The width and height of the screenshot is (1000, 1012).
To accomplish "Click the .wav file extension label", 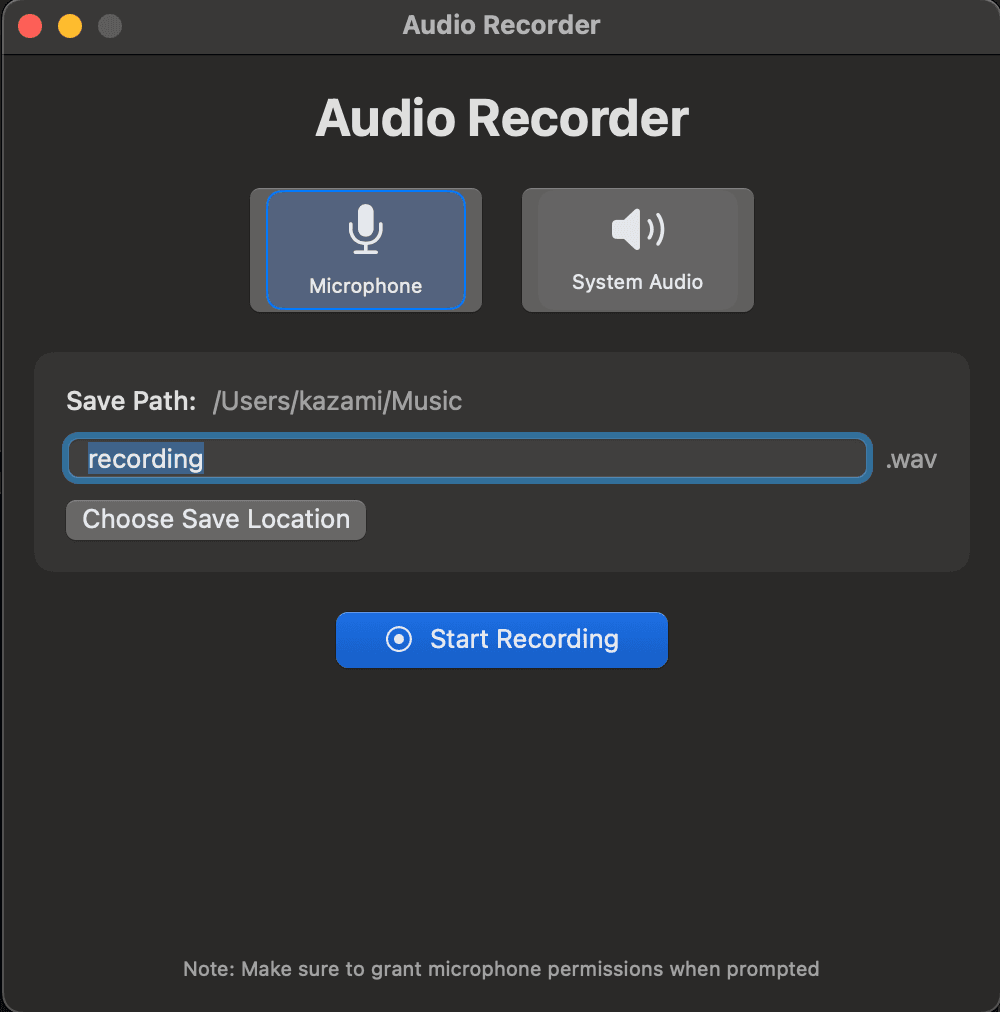I will point(911,460).
